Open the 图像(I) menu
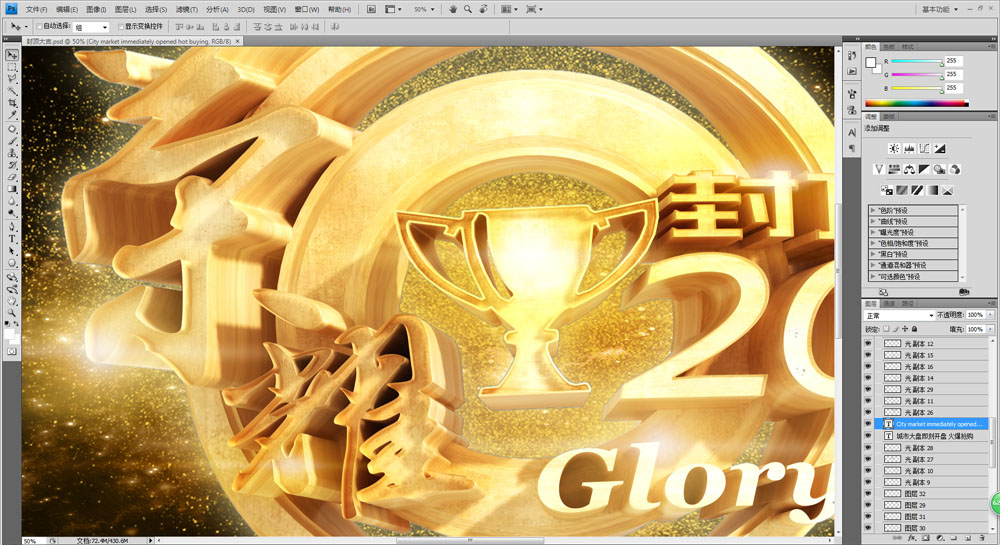 96,10
